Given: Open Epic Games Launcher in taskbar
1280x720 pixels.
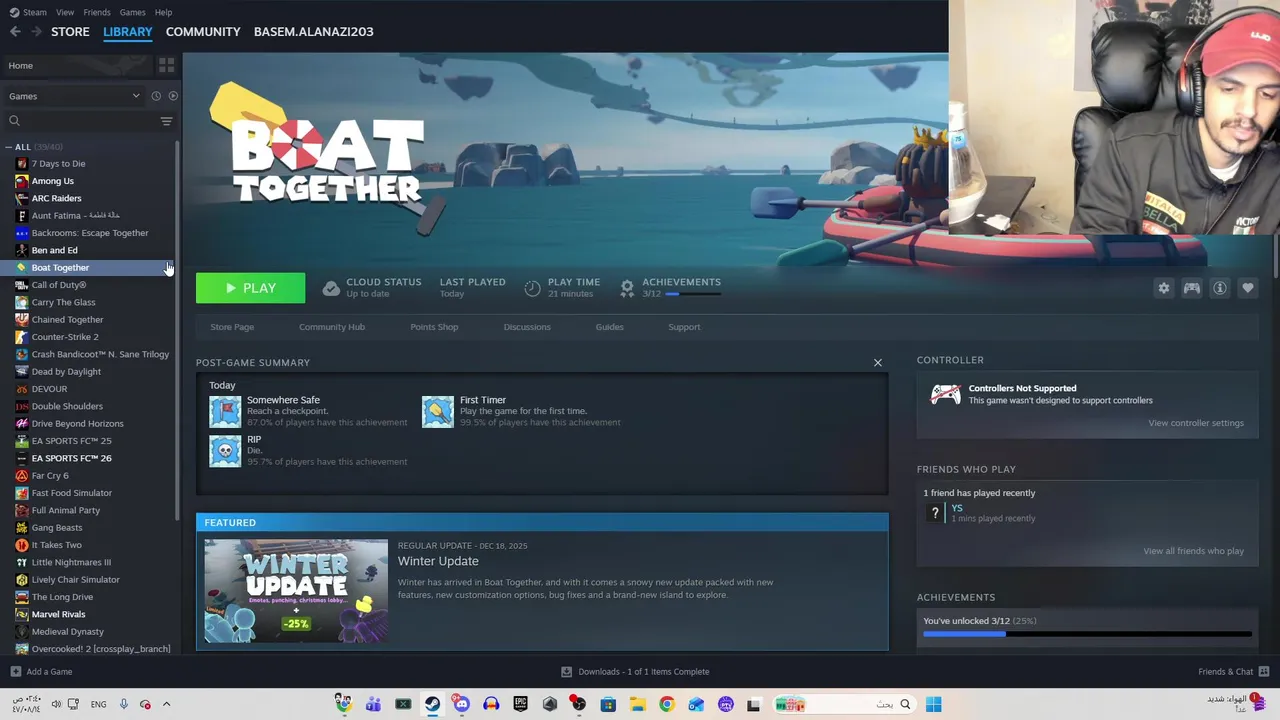Looking at the screenshot, I should [520, 704].
